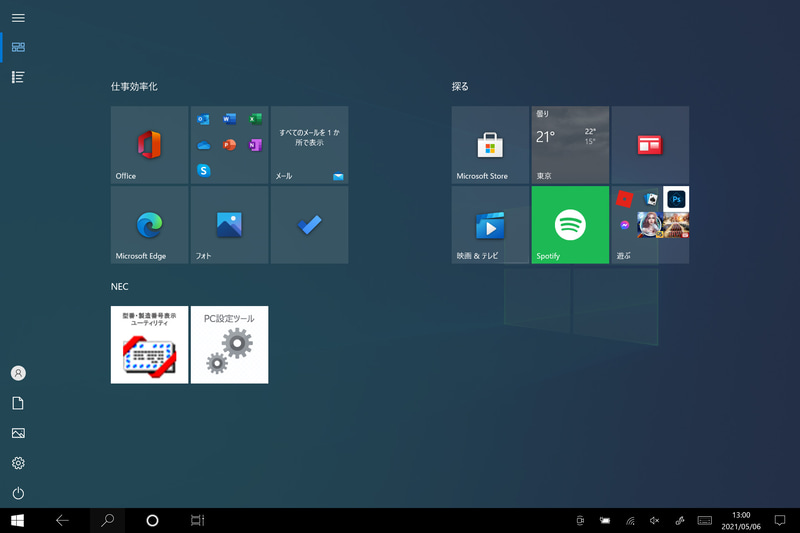
Task: Click the メール mail live tile
Action: pyautogui.click(x=309, y=145)
